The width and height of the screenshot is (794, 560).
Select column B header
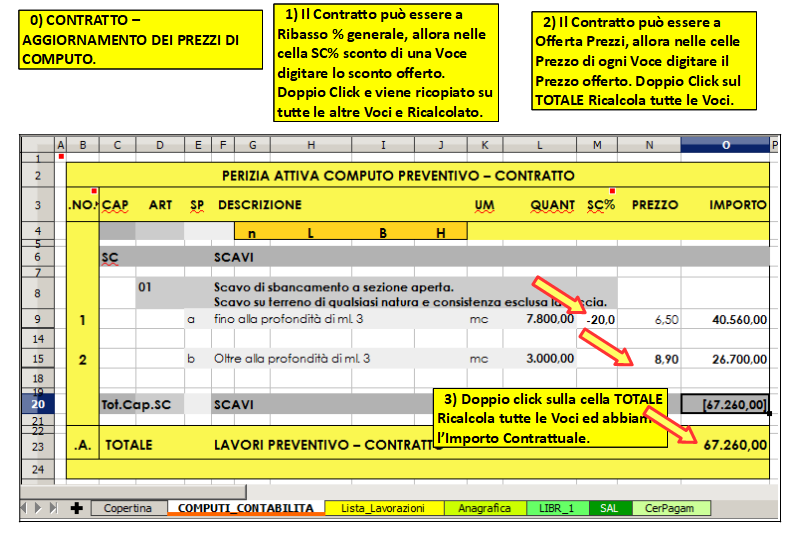click(x=83, y=145)
